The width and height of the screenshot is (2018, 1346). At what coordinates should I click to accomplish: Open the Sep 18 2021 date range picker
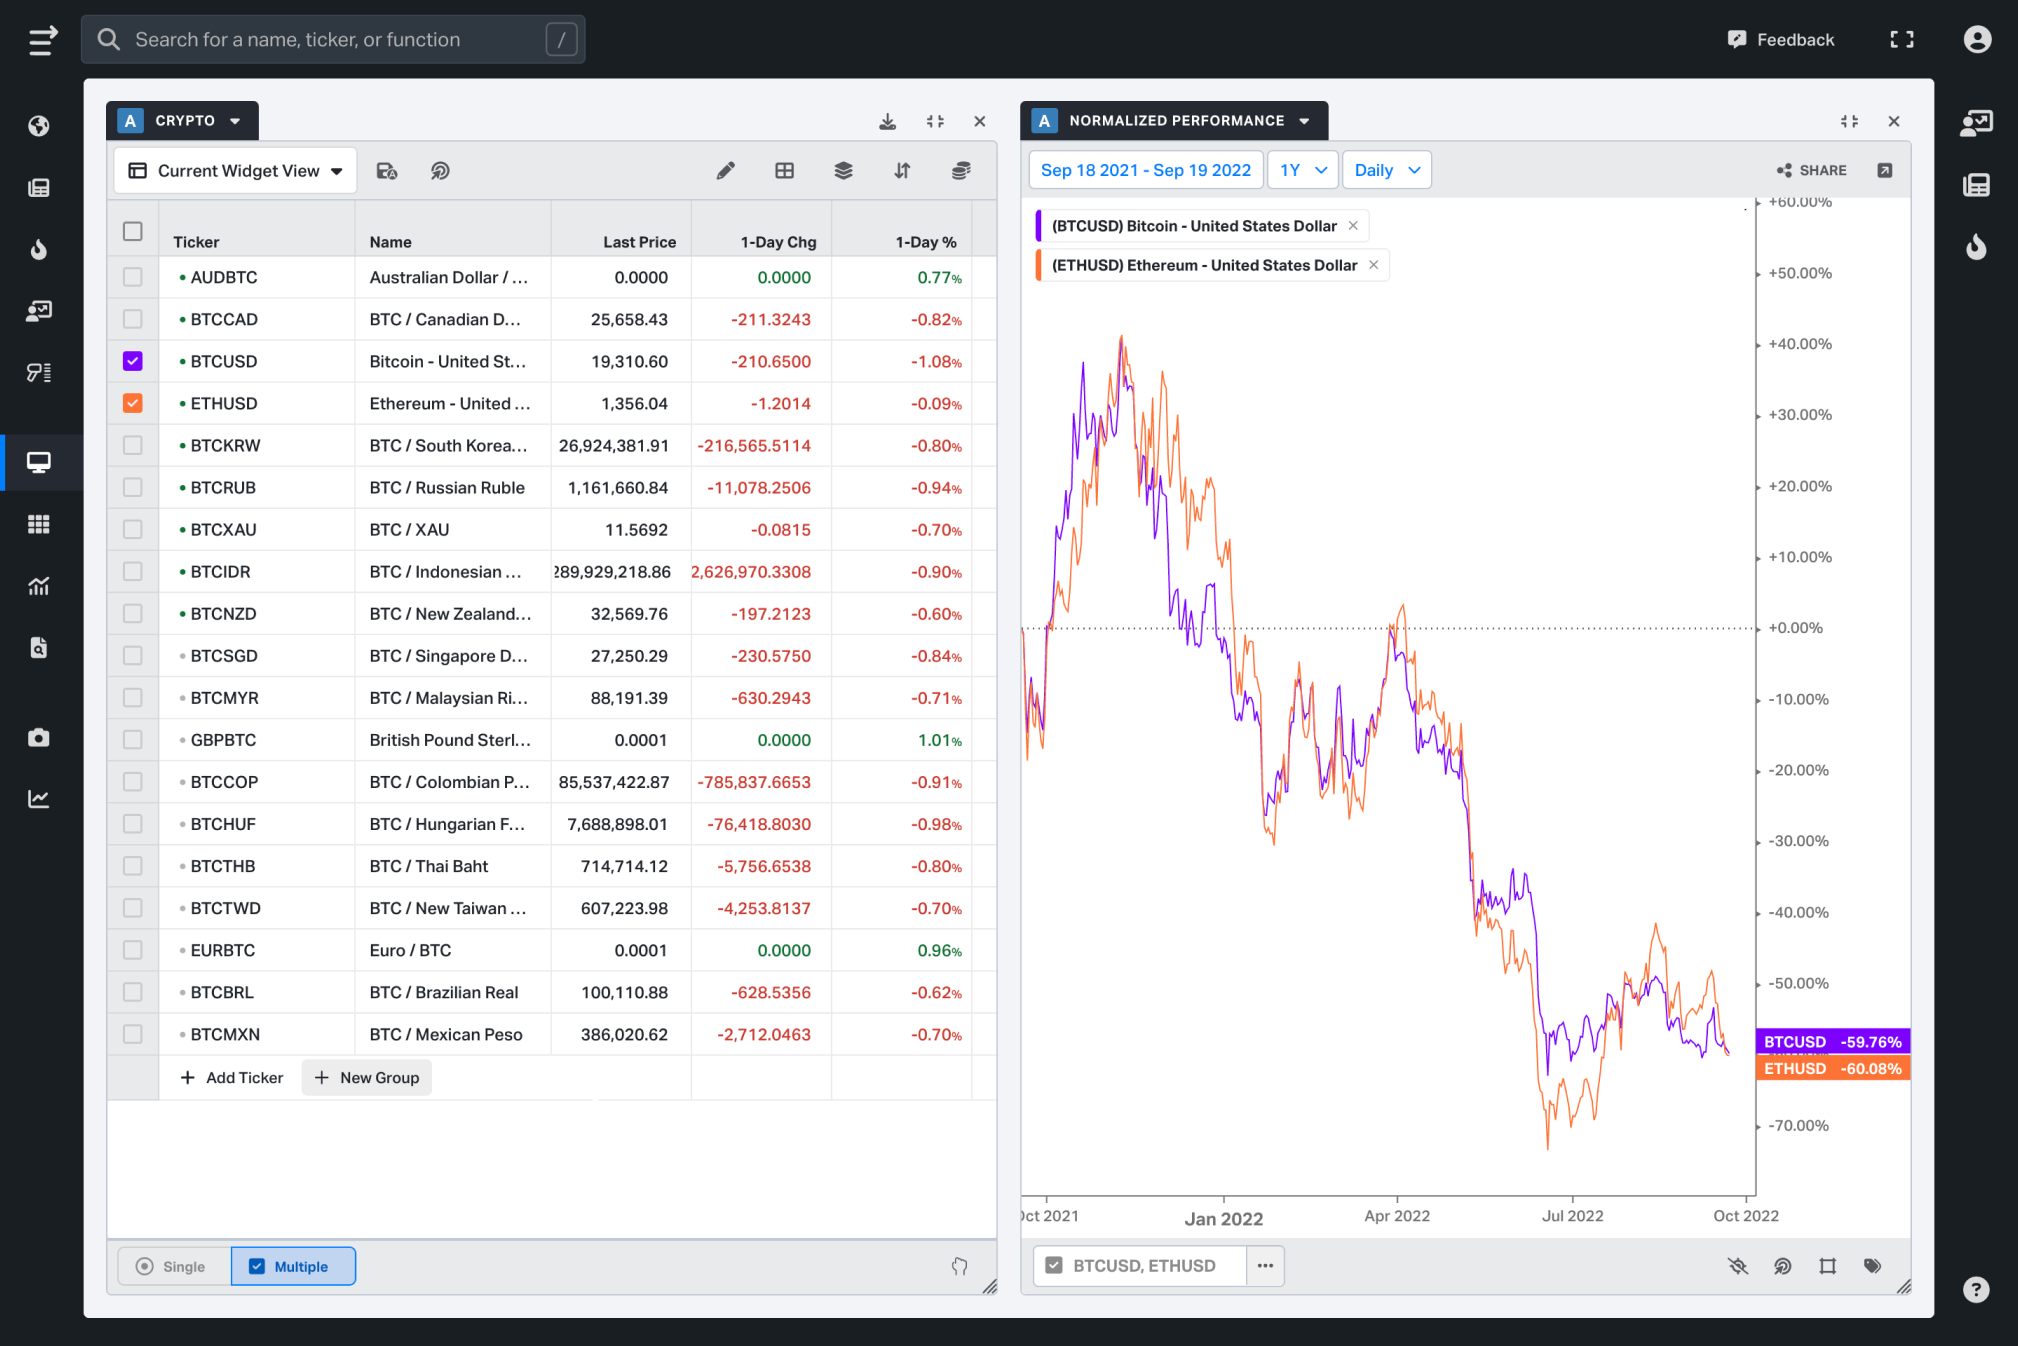[1146, 170]
